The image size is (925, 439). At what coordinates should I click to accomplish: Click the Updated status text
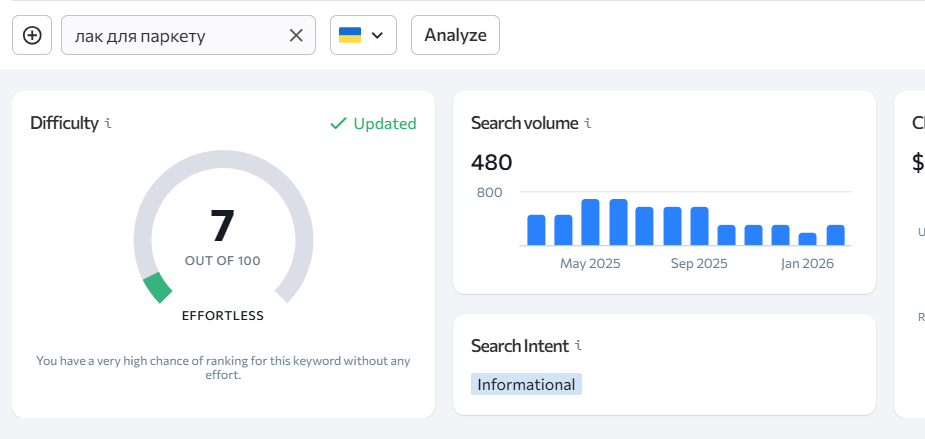pyautogui.click(x=385, y=124)
